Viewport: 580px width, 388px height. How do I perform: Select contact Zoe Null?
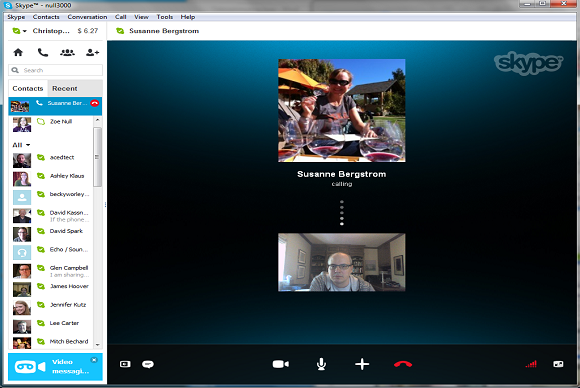point(51,125)
